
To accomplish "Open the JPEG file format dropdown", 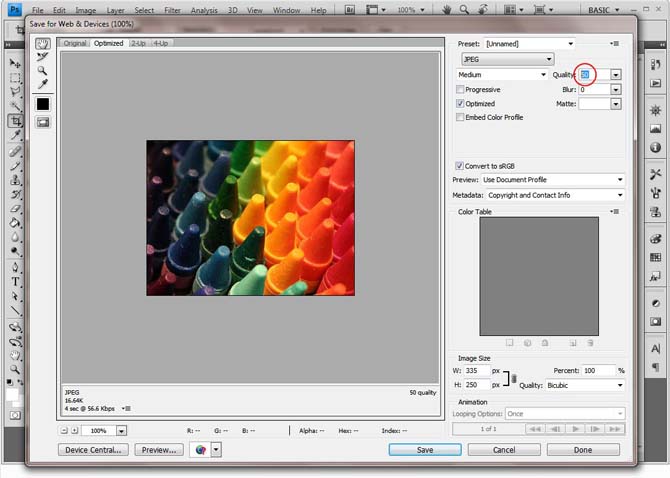I will coord(508,59).
